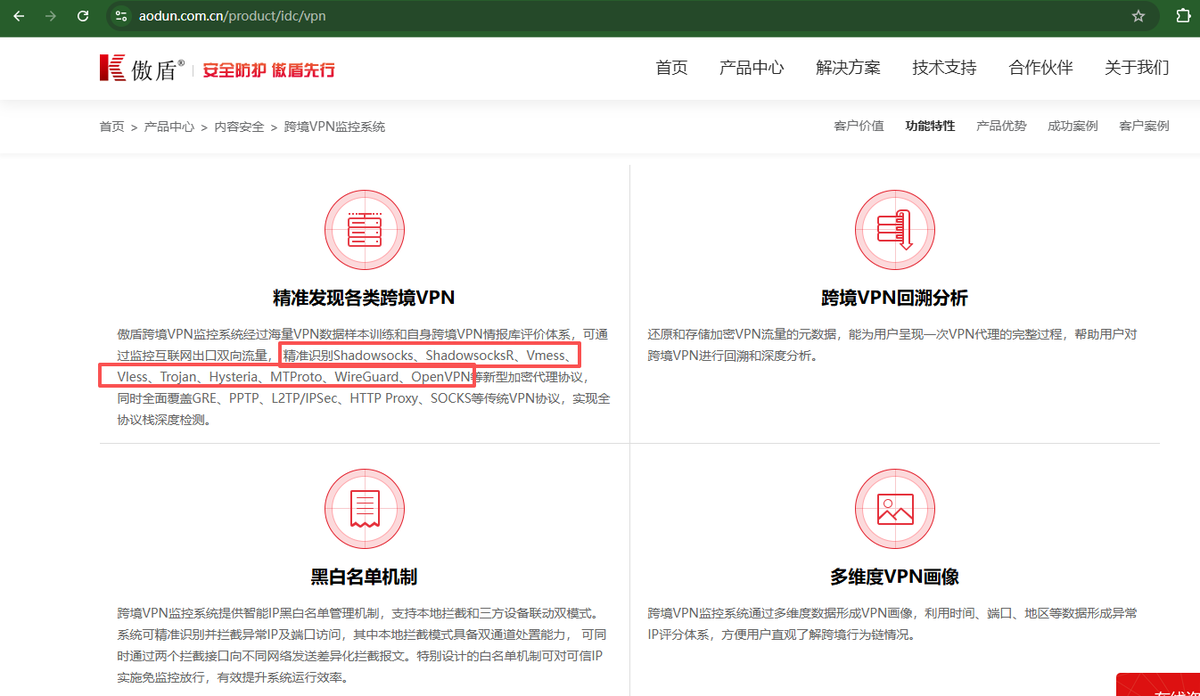Jump to 客户价值 section tab
Viewport: 1200px width, 696px height.
click(859, 126)
